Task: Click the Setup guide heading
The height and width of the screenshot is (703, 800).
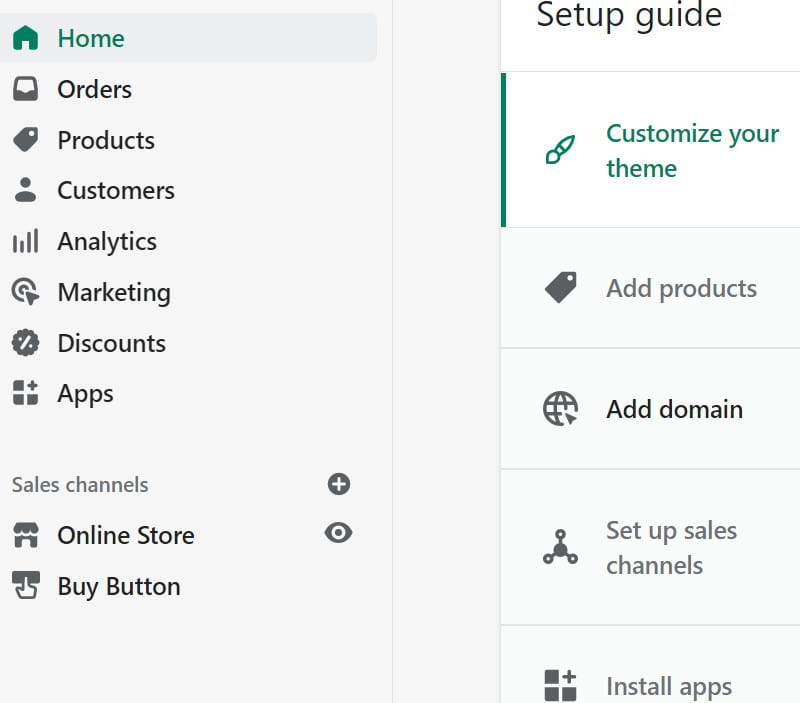Action: [629, 15]
